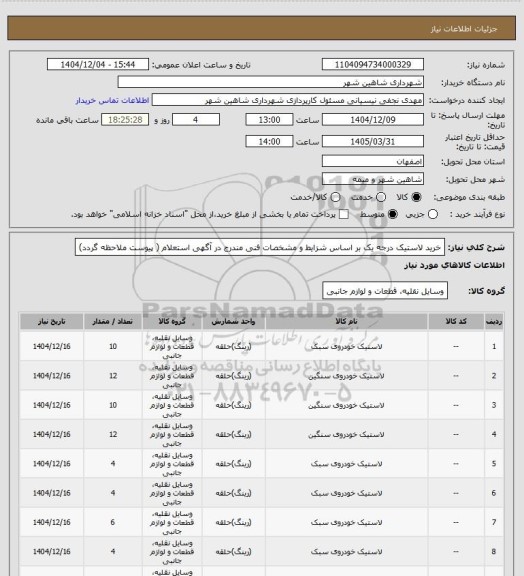The height and width of the screenshot is (576, 524).
Task: Click product name in row 8
Action: point(346,552)
